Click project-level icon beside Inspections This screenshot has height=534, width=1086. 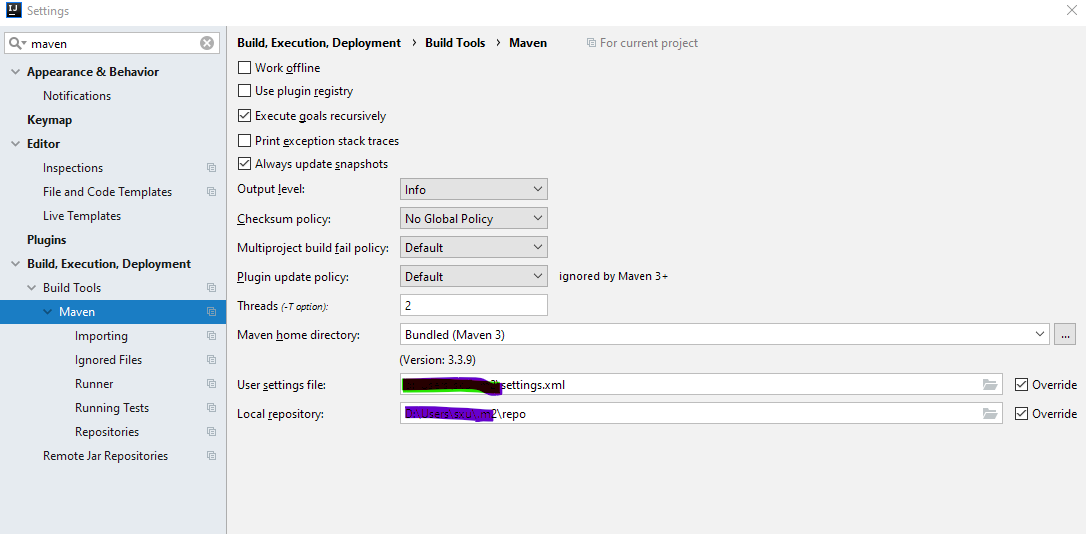(x=211, y=168)
